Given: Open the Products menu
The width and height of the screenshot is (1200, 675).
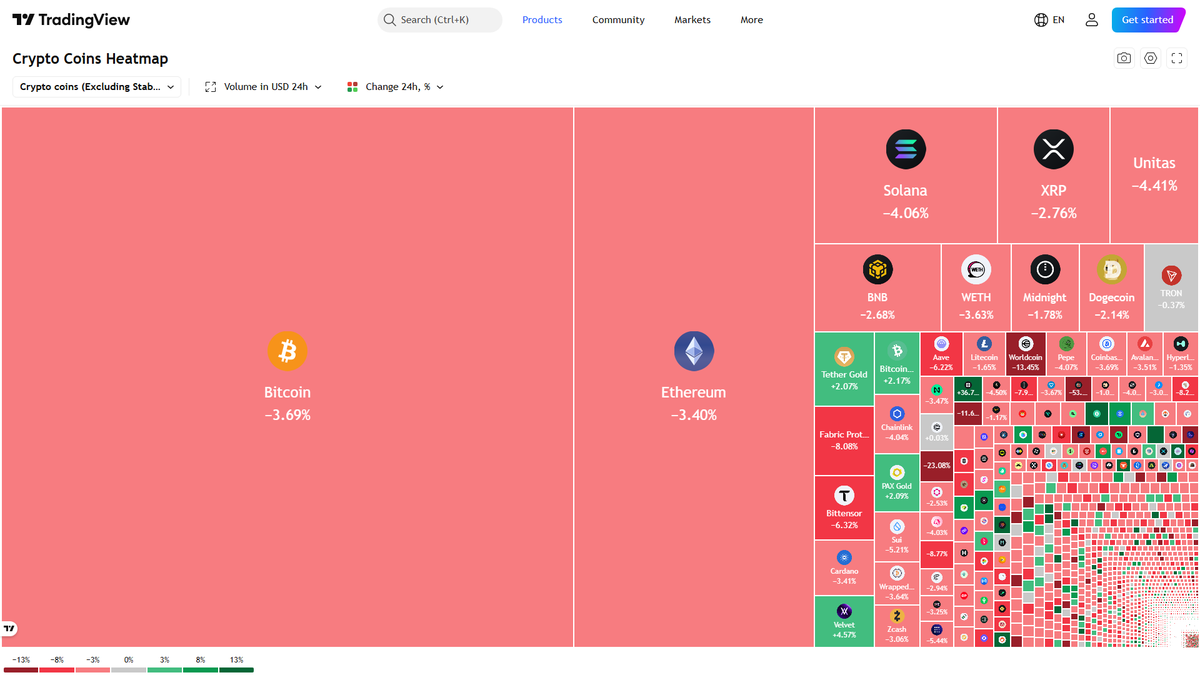Looking at the screenshot, I should 542,20.
